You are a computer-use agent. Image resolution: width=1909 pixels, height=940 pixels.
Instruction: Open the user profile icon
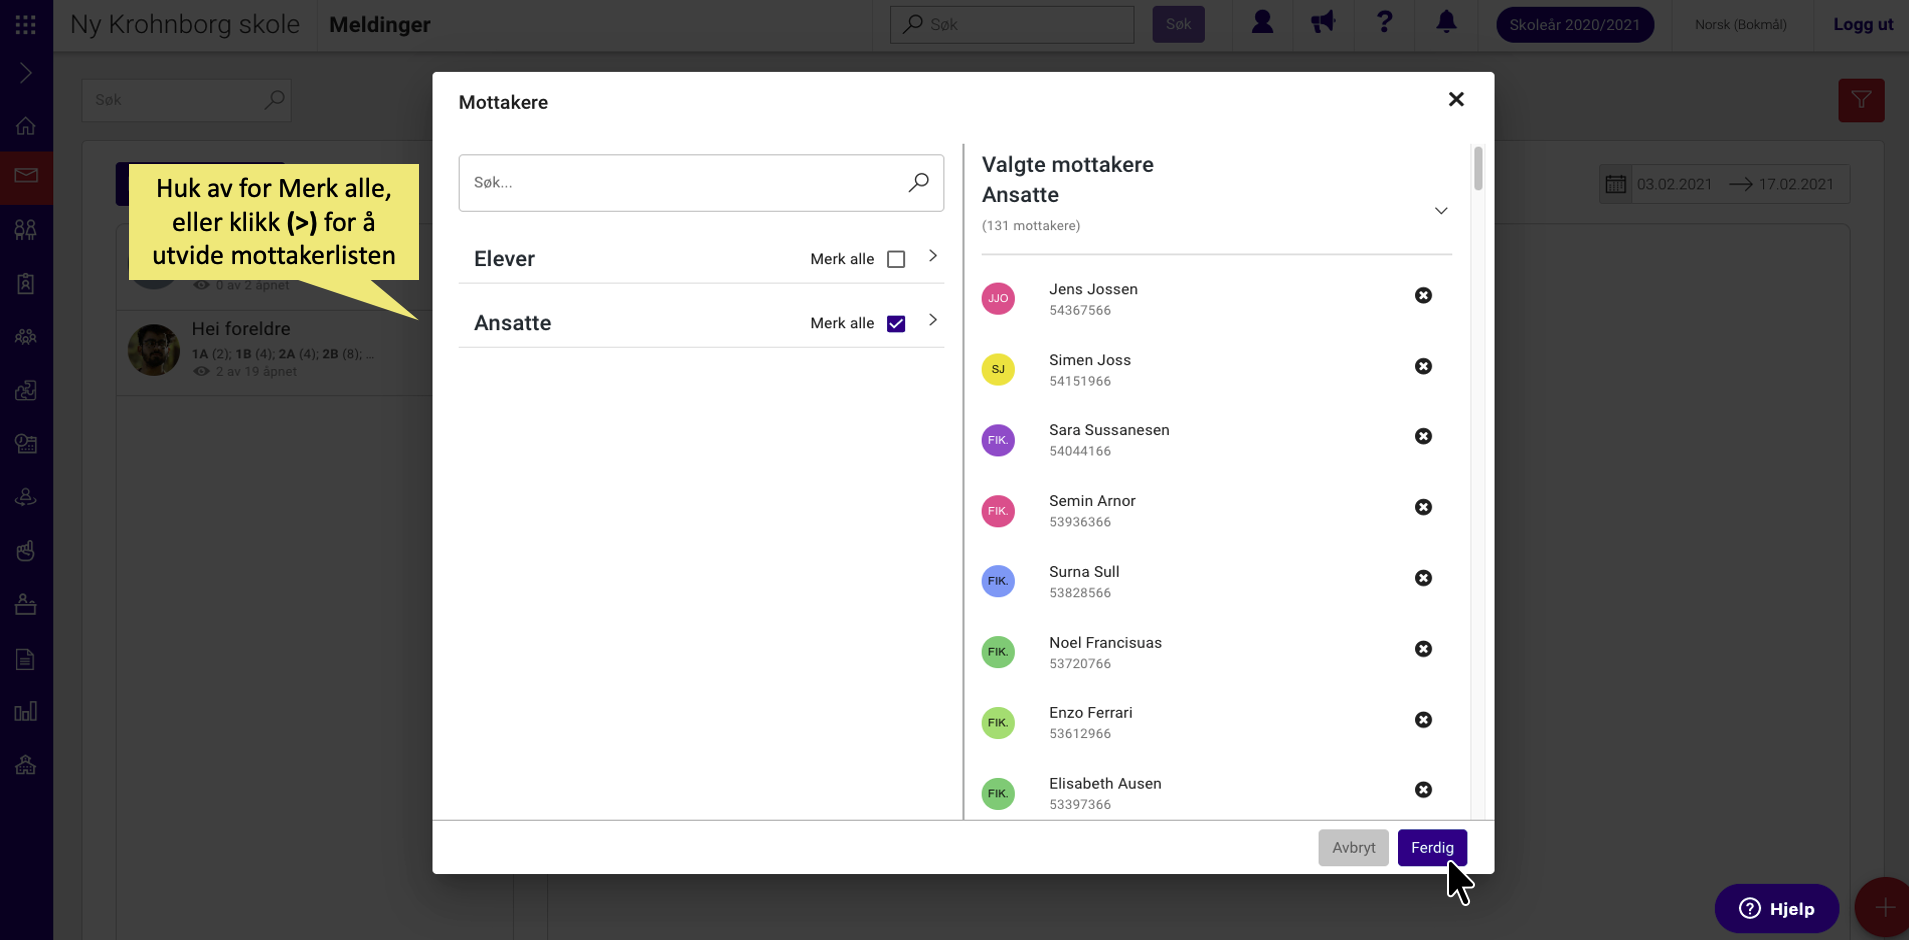1262,23
